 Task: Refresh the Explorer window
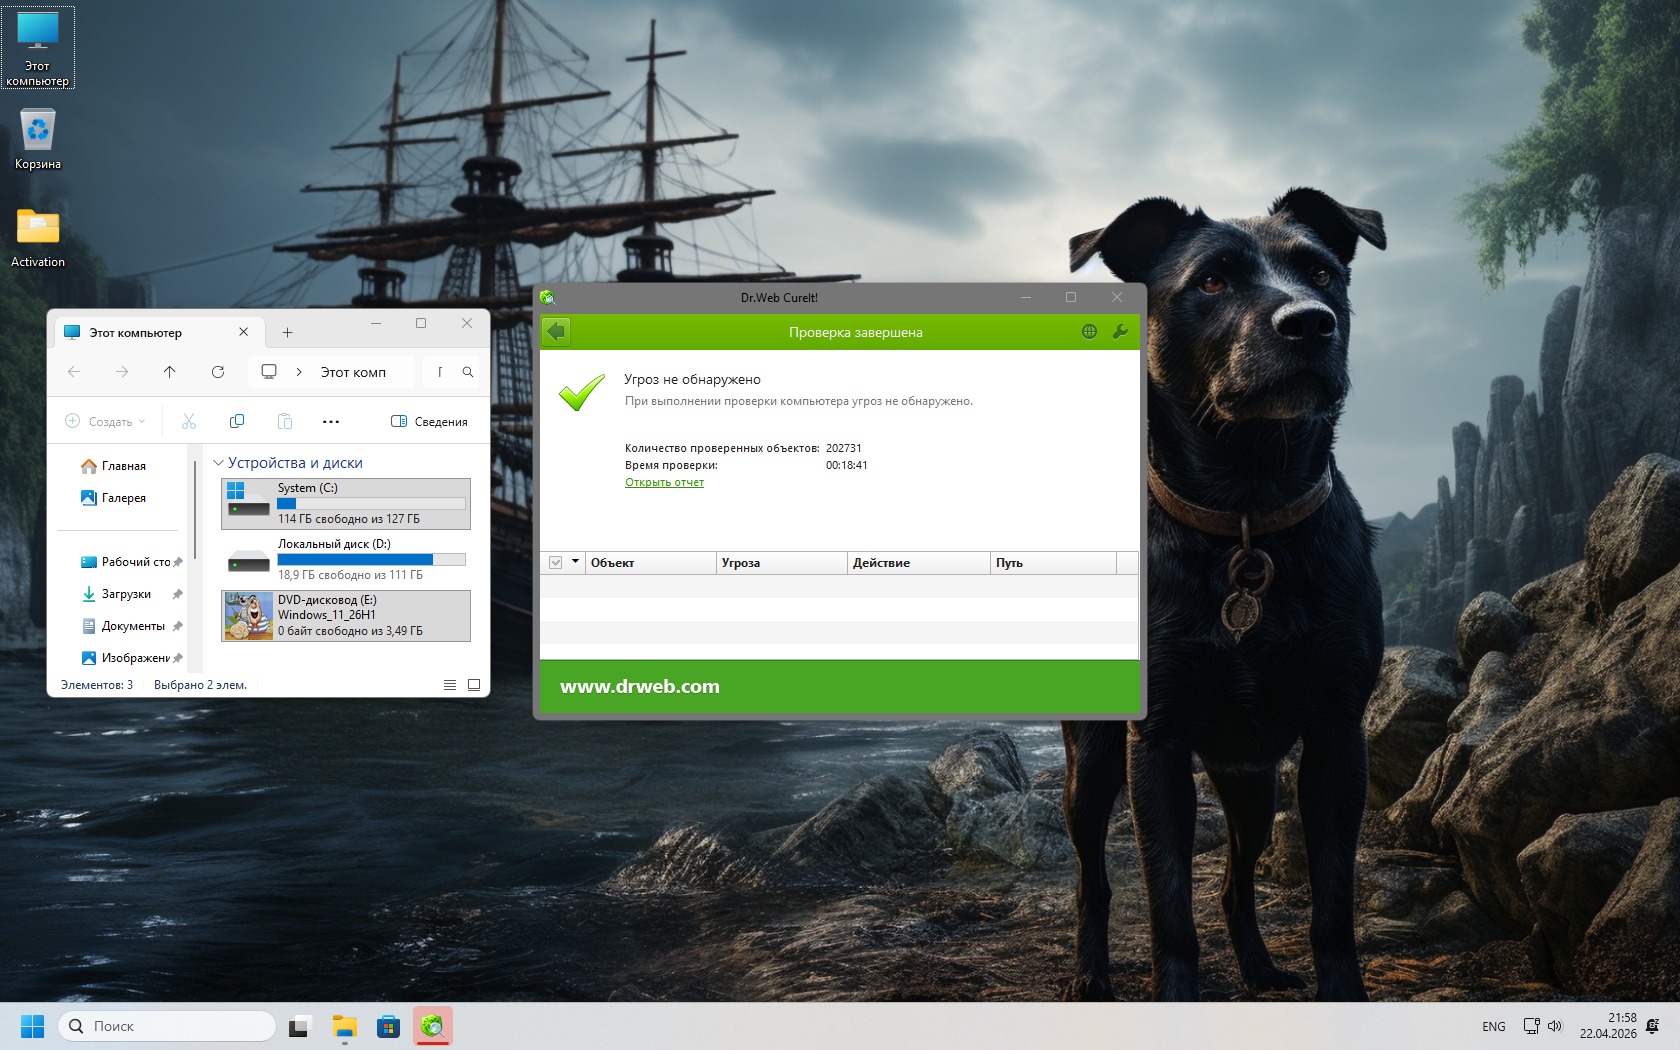(x=218, y=372)
